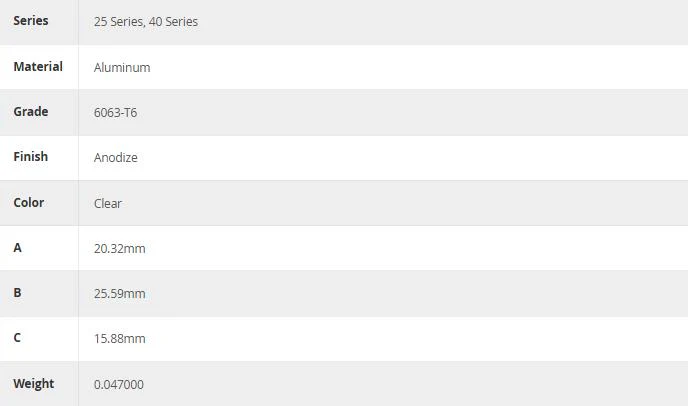Image resolution: width=688 pixels, height=406 pixels.
Task: Click the Weight row label
Action: pos(34,384)
